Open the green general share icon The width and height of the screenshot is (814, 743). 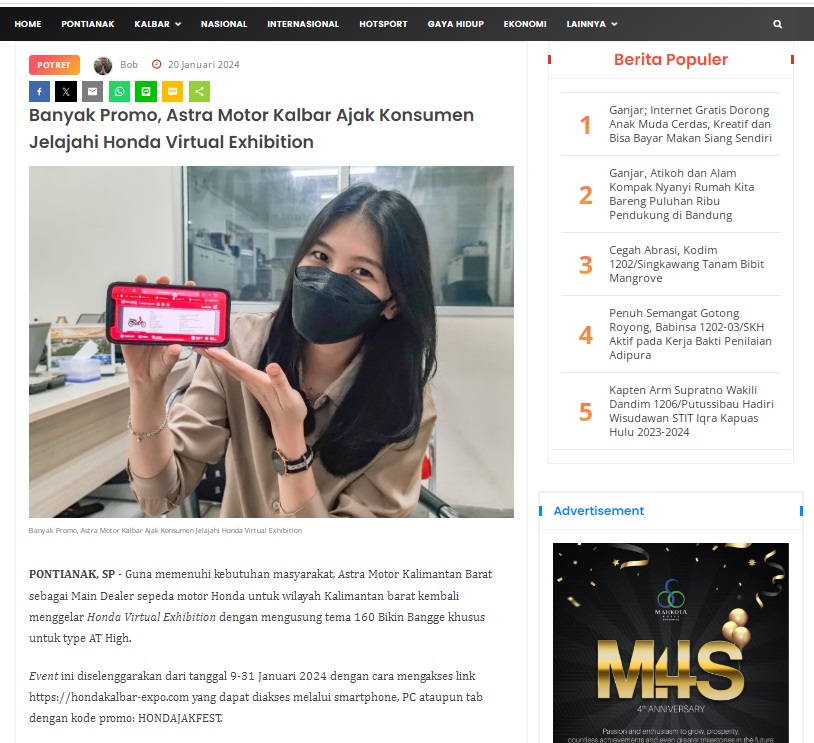199,91
